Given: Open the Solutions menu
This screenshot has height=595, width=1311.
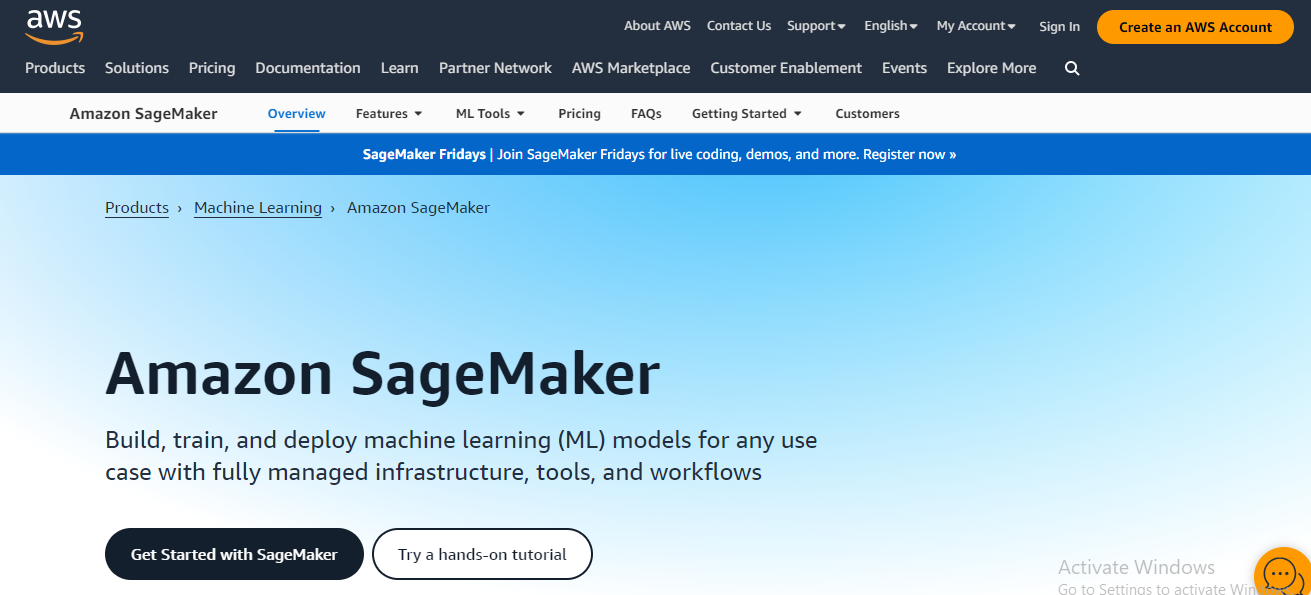Looking at the screenshot, I should (137, 68).
